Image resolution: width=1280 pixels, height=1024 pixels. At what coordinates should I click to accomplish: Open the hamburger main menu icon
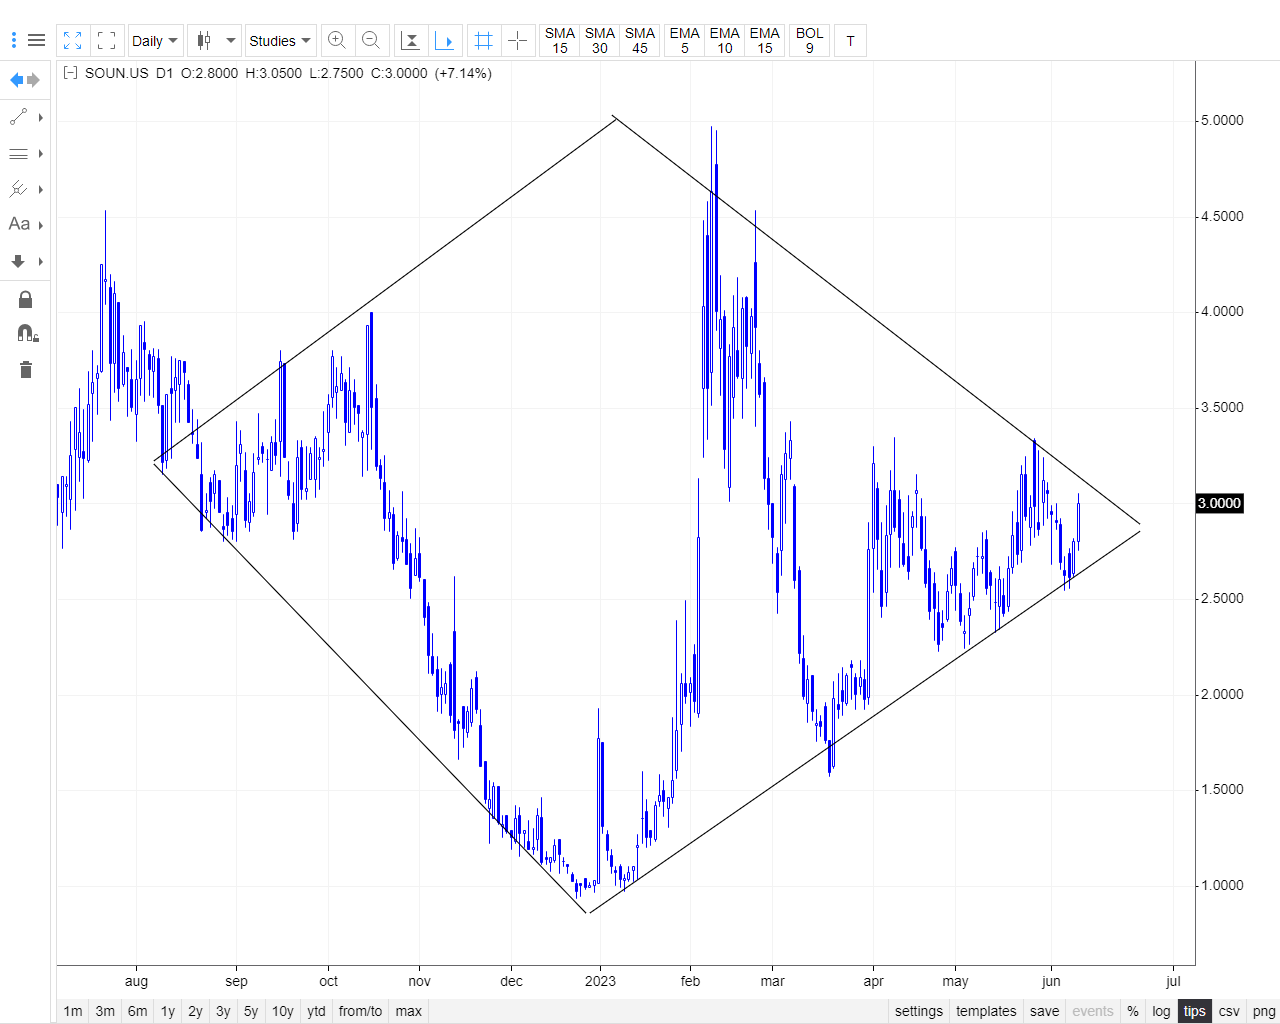tap(36, 40)
